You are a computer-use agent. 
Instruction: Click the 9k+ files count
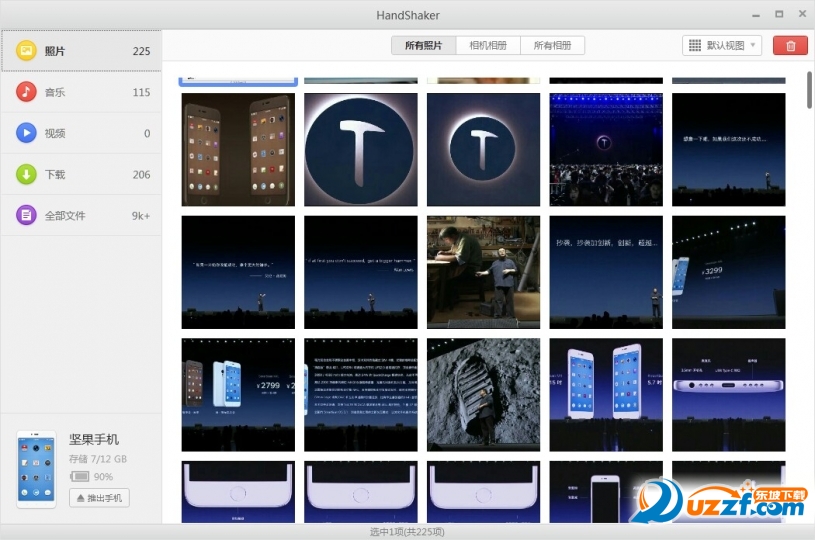141,216
